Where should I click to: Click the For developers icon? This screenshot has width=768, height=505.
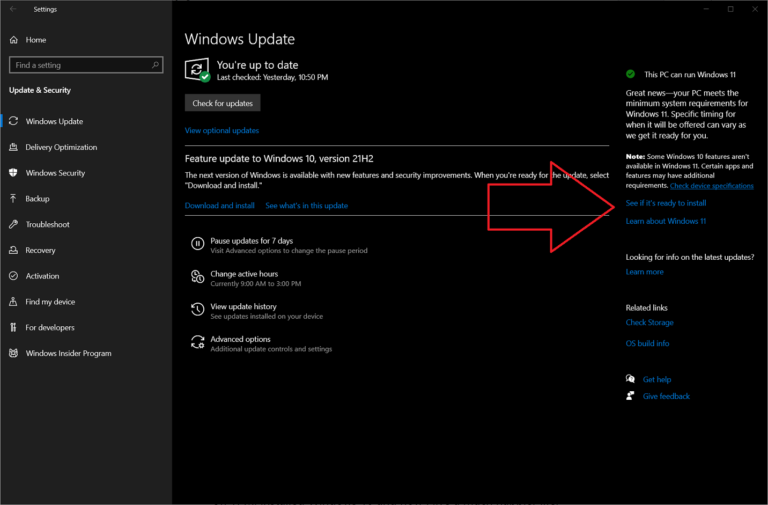pos(14,327)
